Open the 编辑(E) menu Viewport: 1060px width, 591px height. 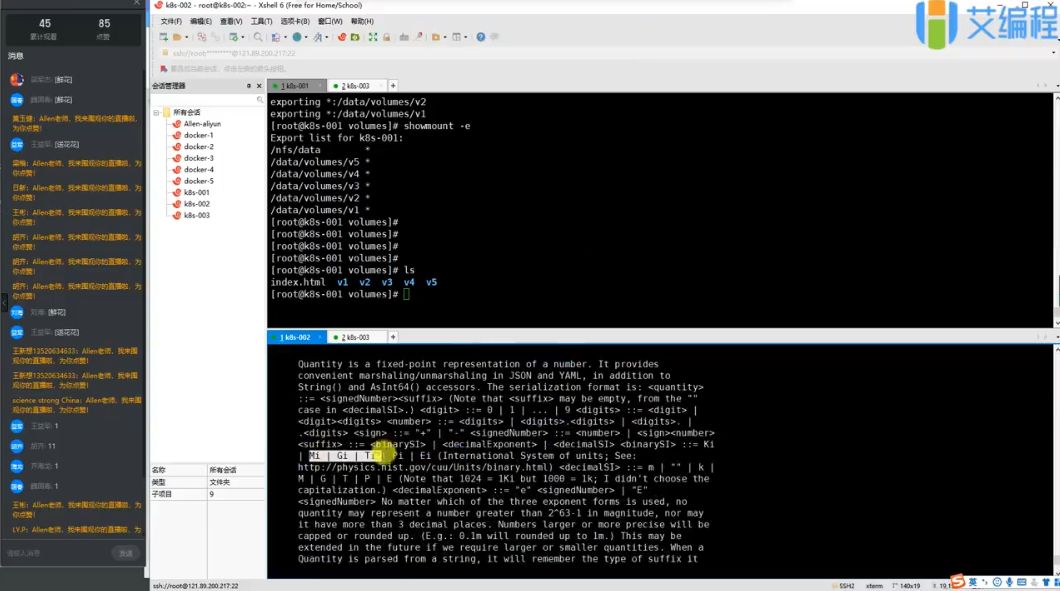pyautogui.click(x=201, y=22)
